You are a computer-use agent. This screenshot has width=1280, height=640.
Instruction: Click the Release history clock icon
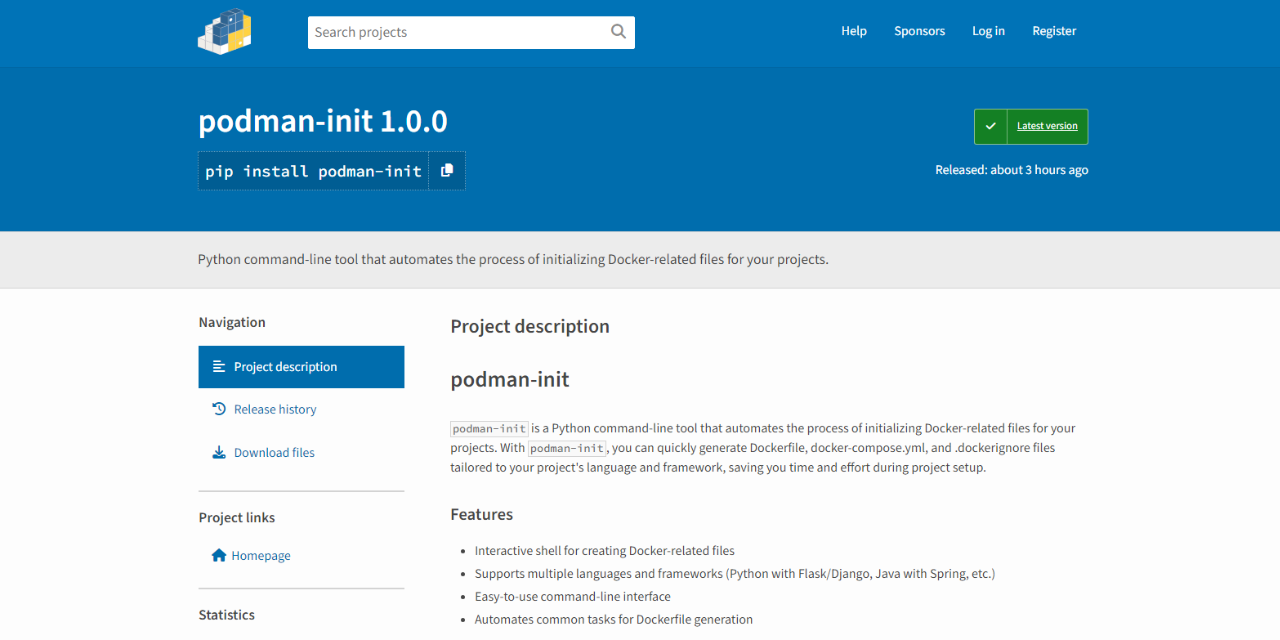pos(219,409)
